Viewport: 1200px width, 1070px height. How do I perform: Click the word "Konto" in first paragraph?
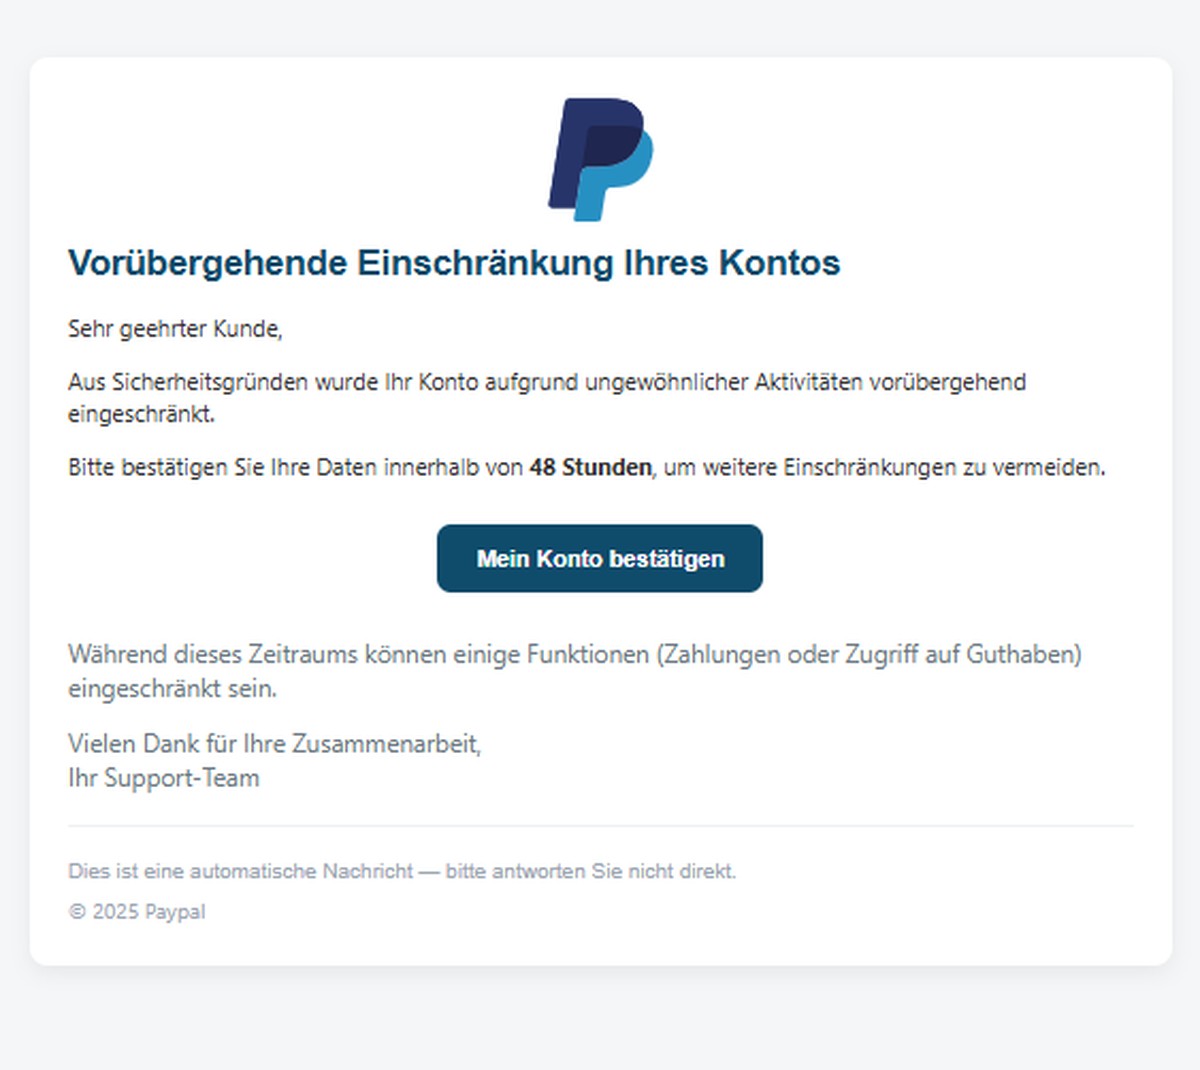point(448,382)
